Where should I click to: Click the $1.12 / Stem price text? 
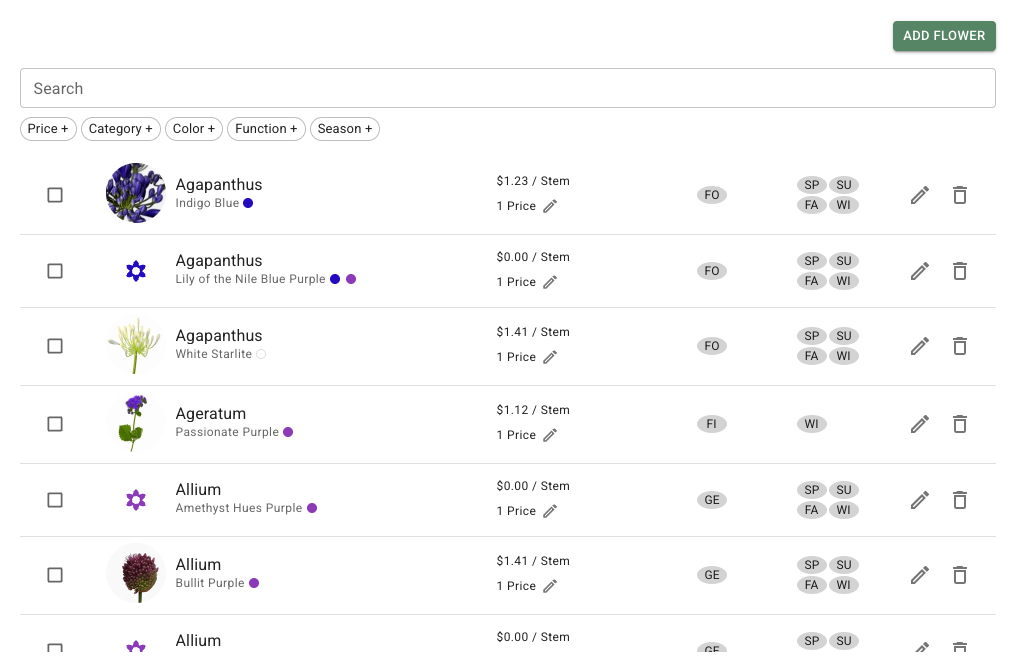[533, 410]
